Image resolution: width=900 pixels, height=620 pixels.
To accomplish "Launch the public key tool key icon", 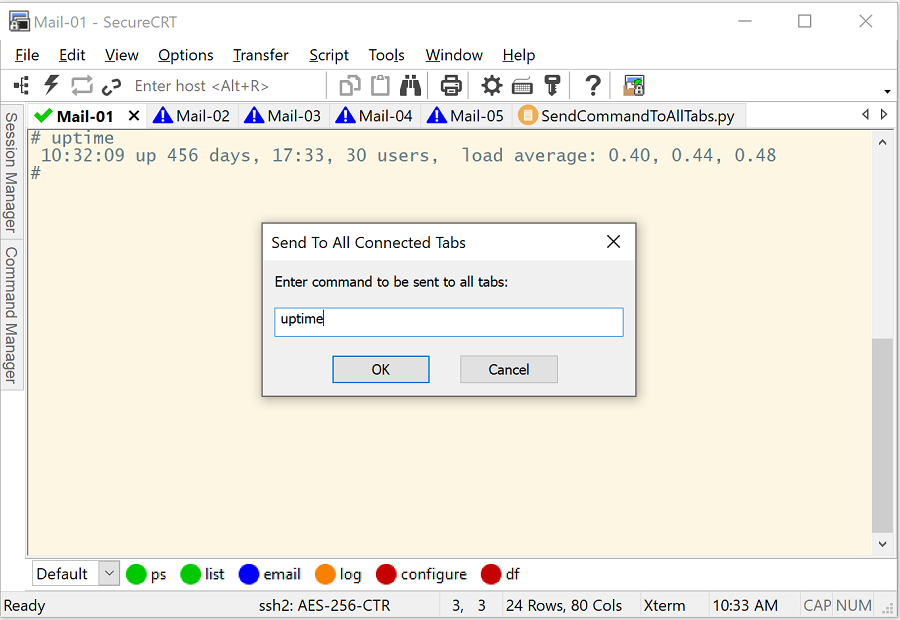I will (552, 85).
